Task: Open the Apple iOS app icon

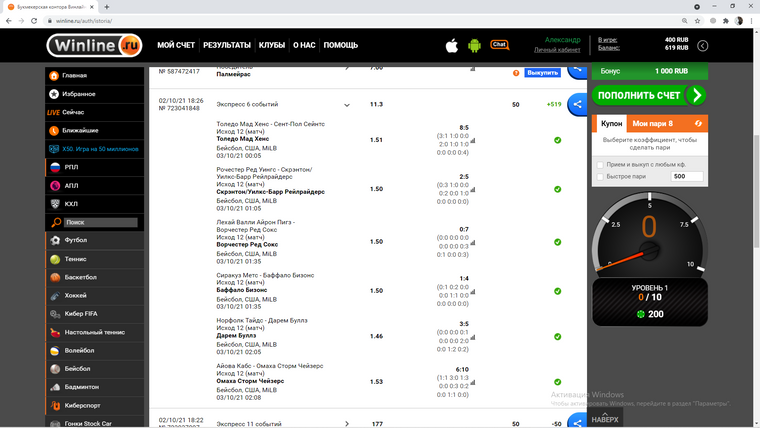Action: tap(452, 46)
